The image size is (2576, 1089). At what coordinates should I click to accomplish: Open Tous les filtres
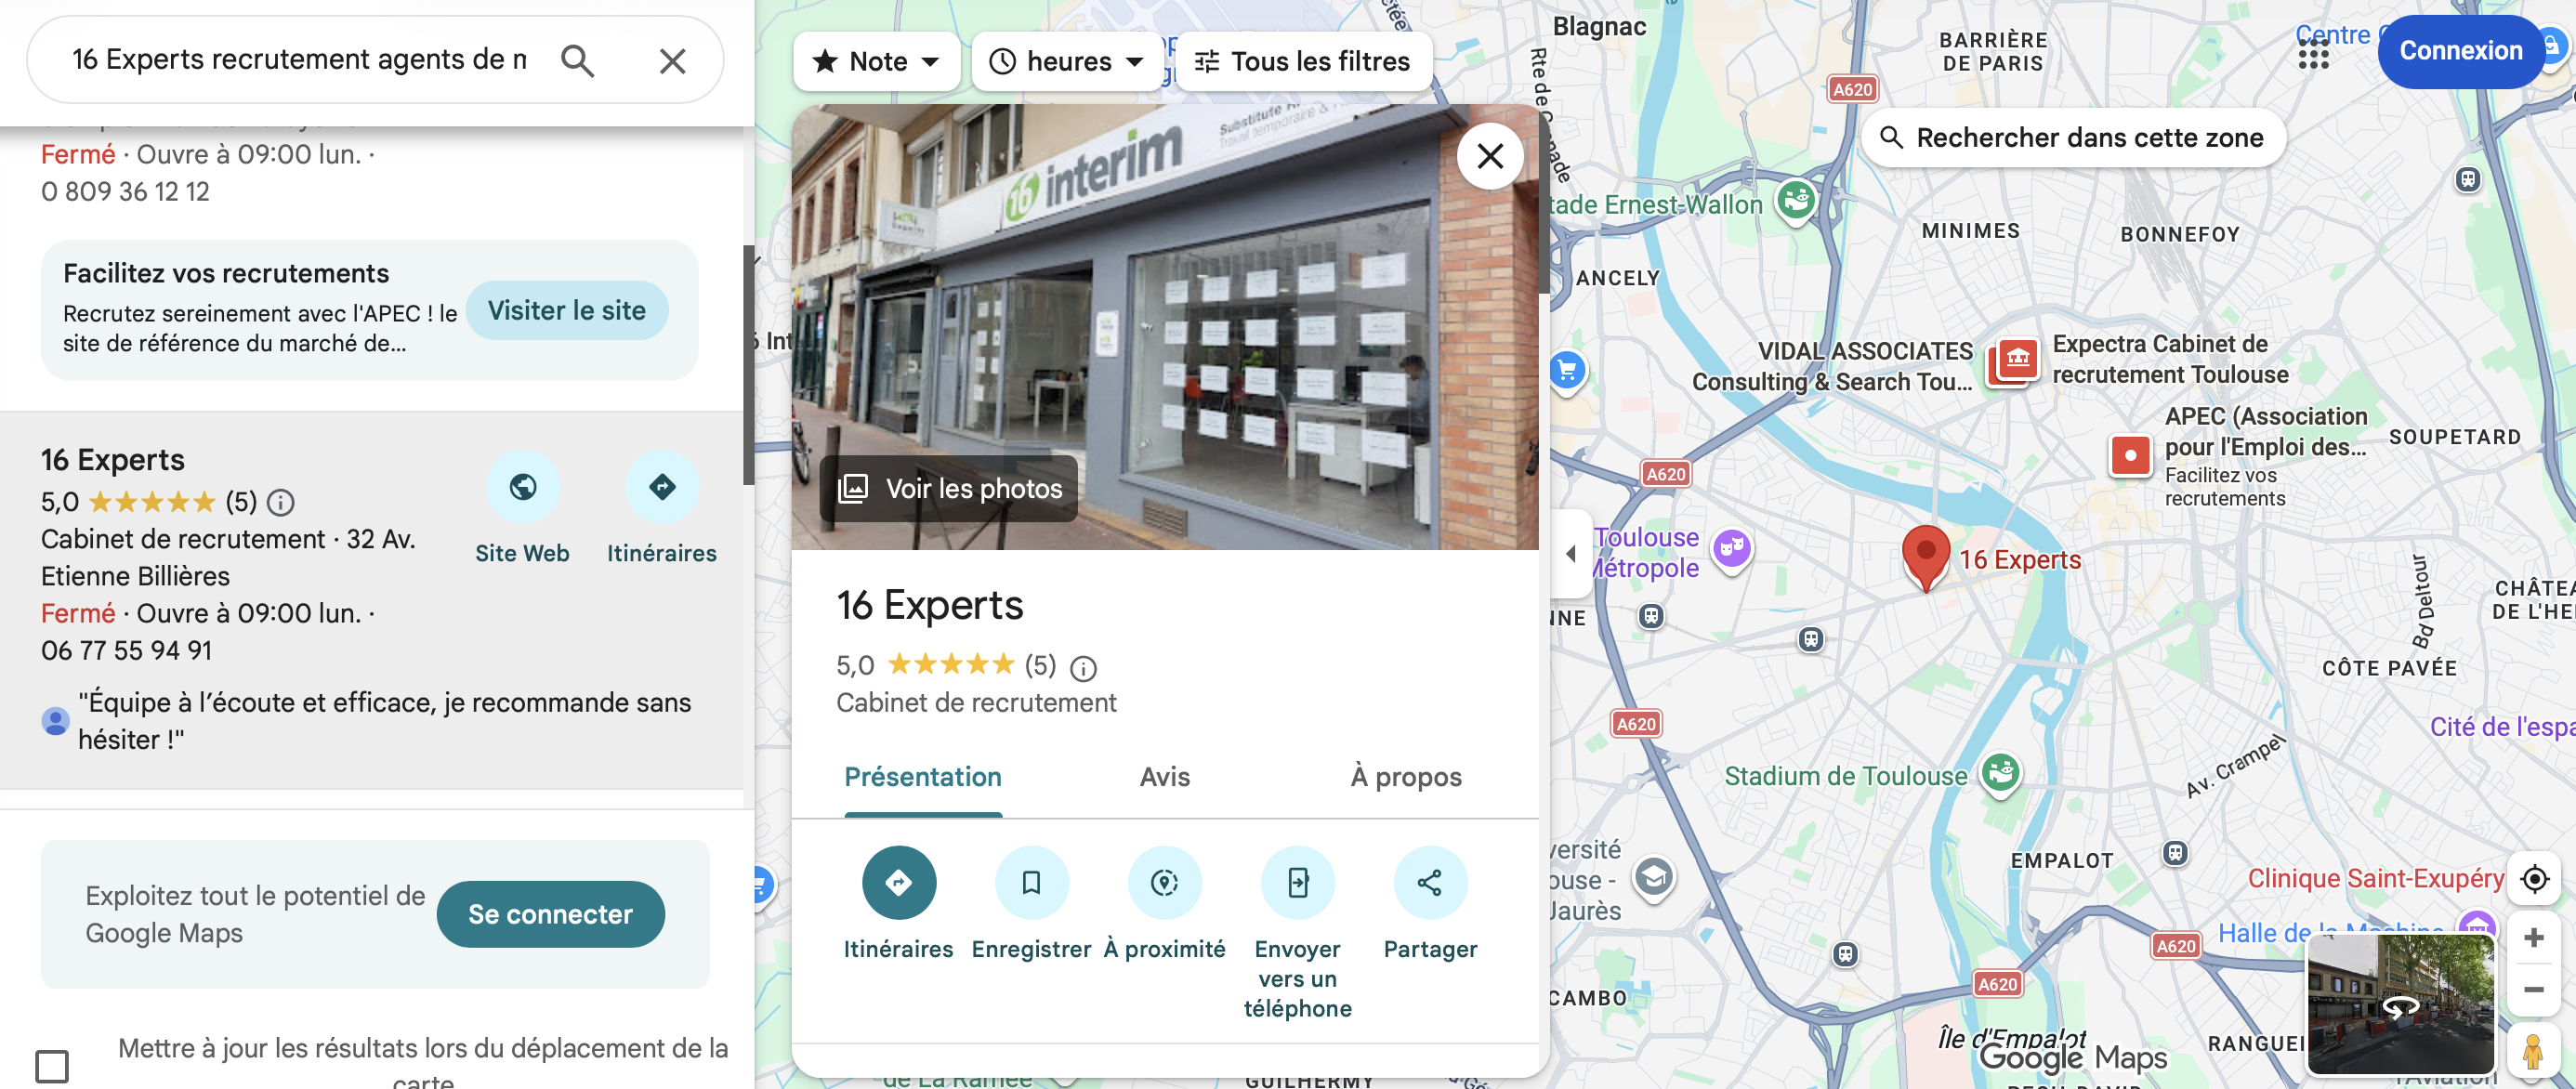pyautogui.click(x=1303, y=62)
